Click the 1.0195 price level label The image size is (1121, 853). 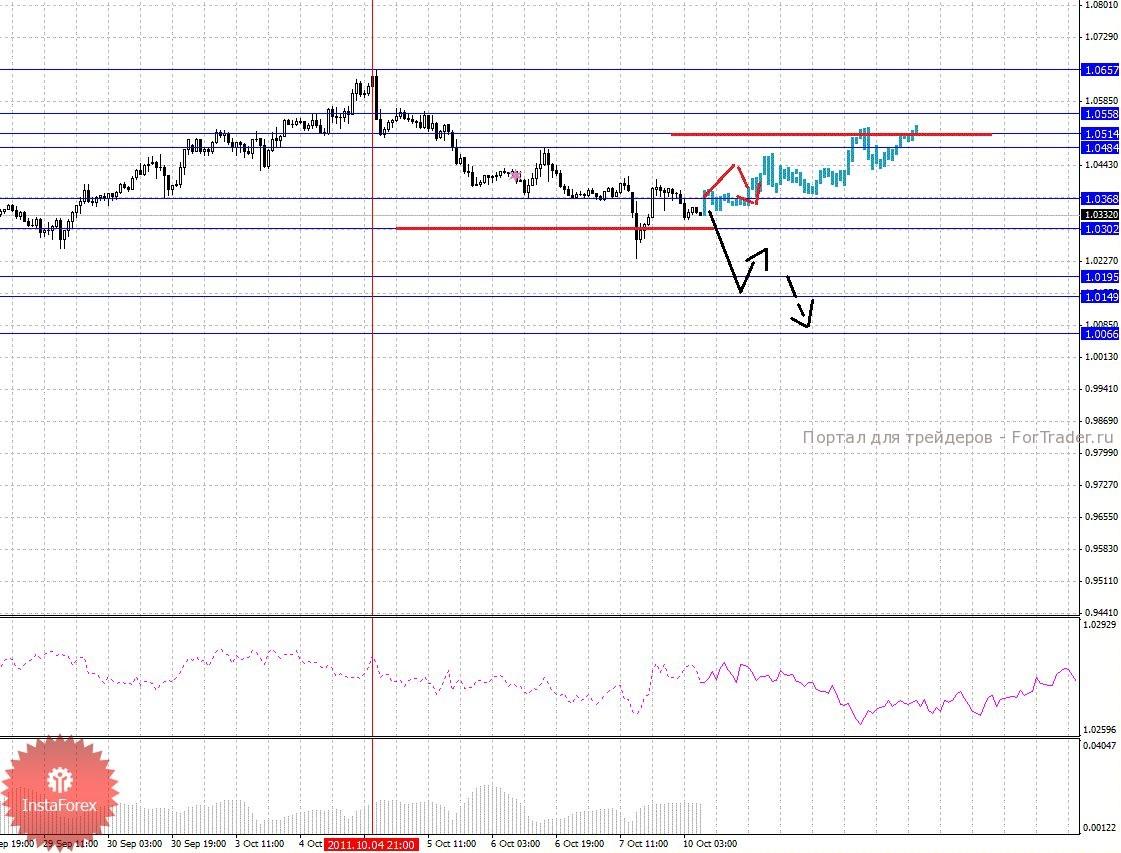[1100, 277]
